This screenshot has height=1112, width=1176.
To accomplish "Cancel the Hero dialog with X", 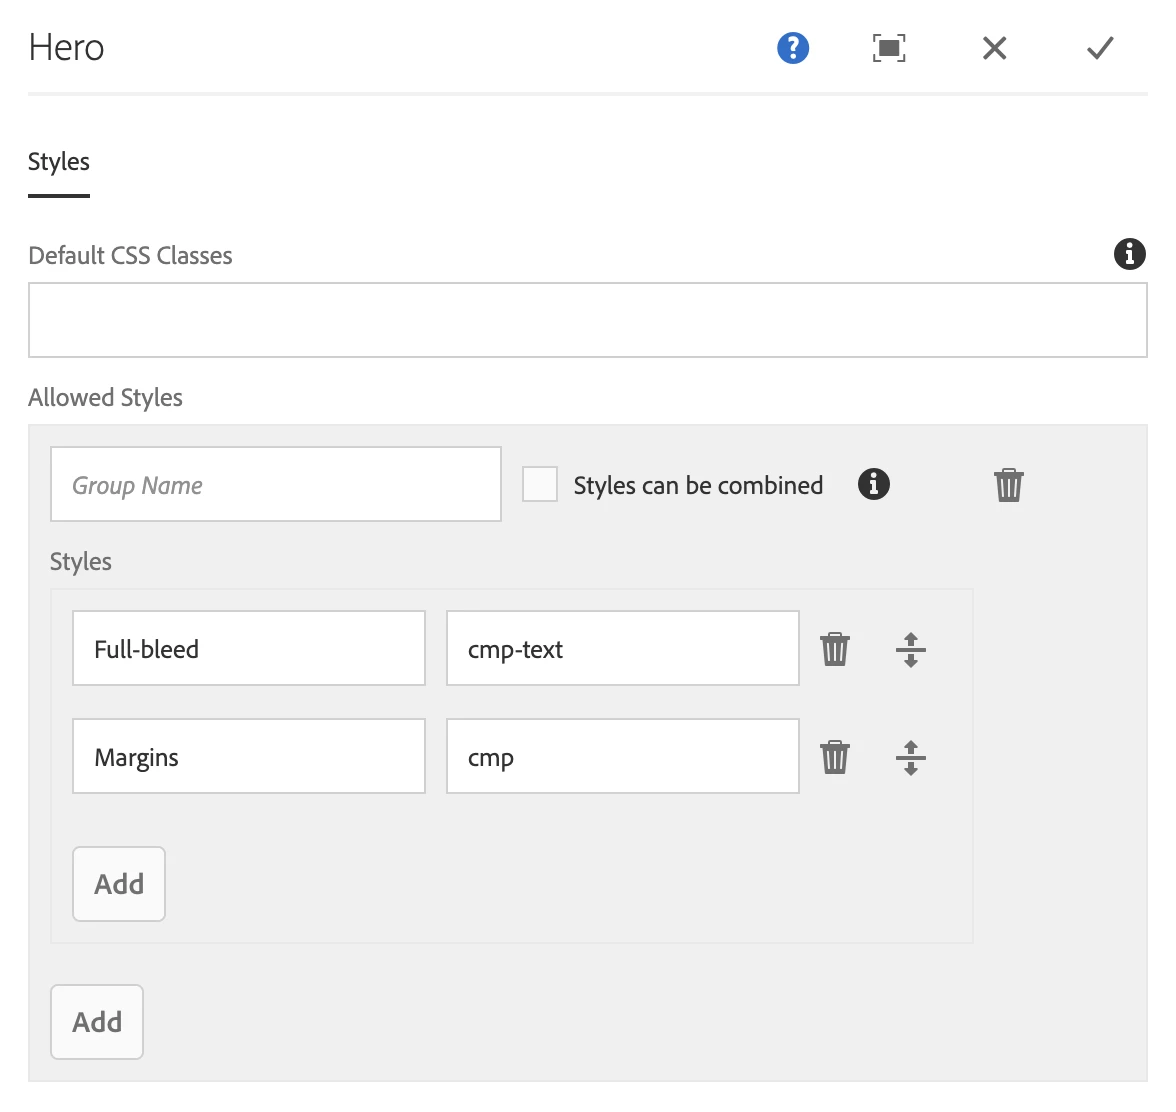I will pyautogui.click(x=994, y=48).
